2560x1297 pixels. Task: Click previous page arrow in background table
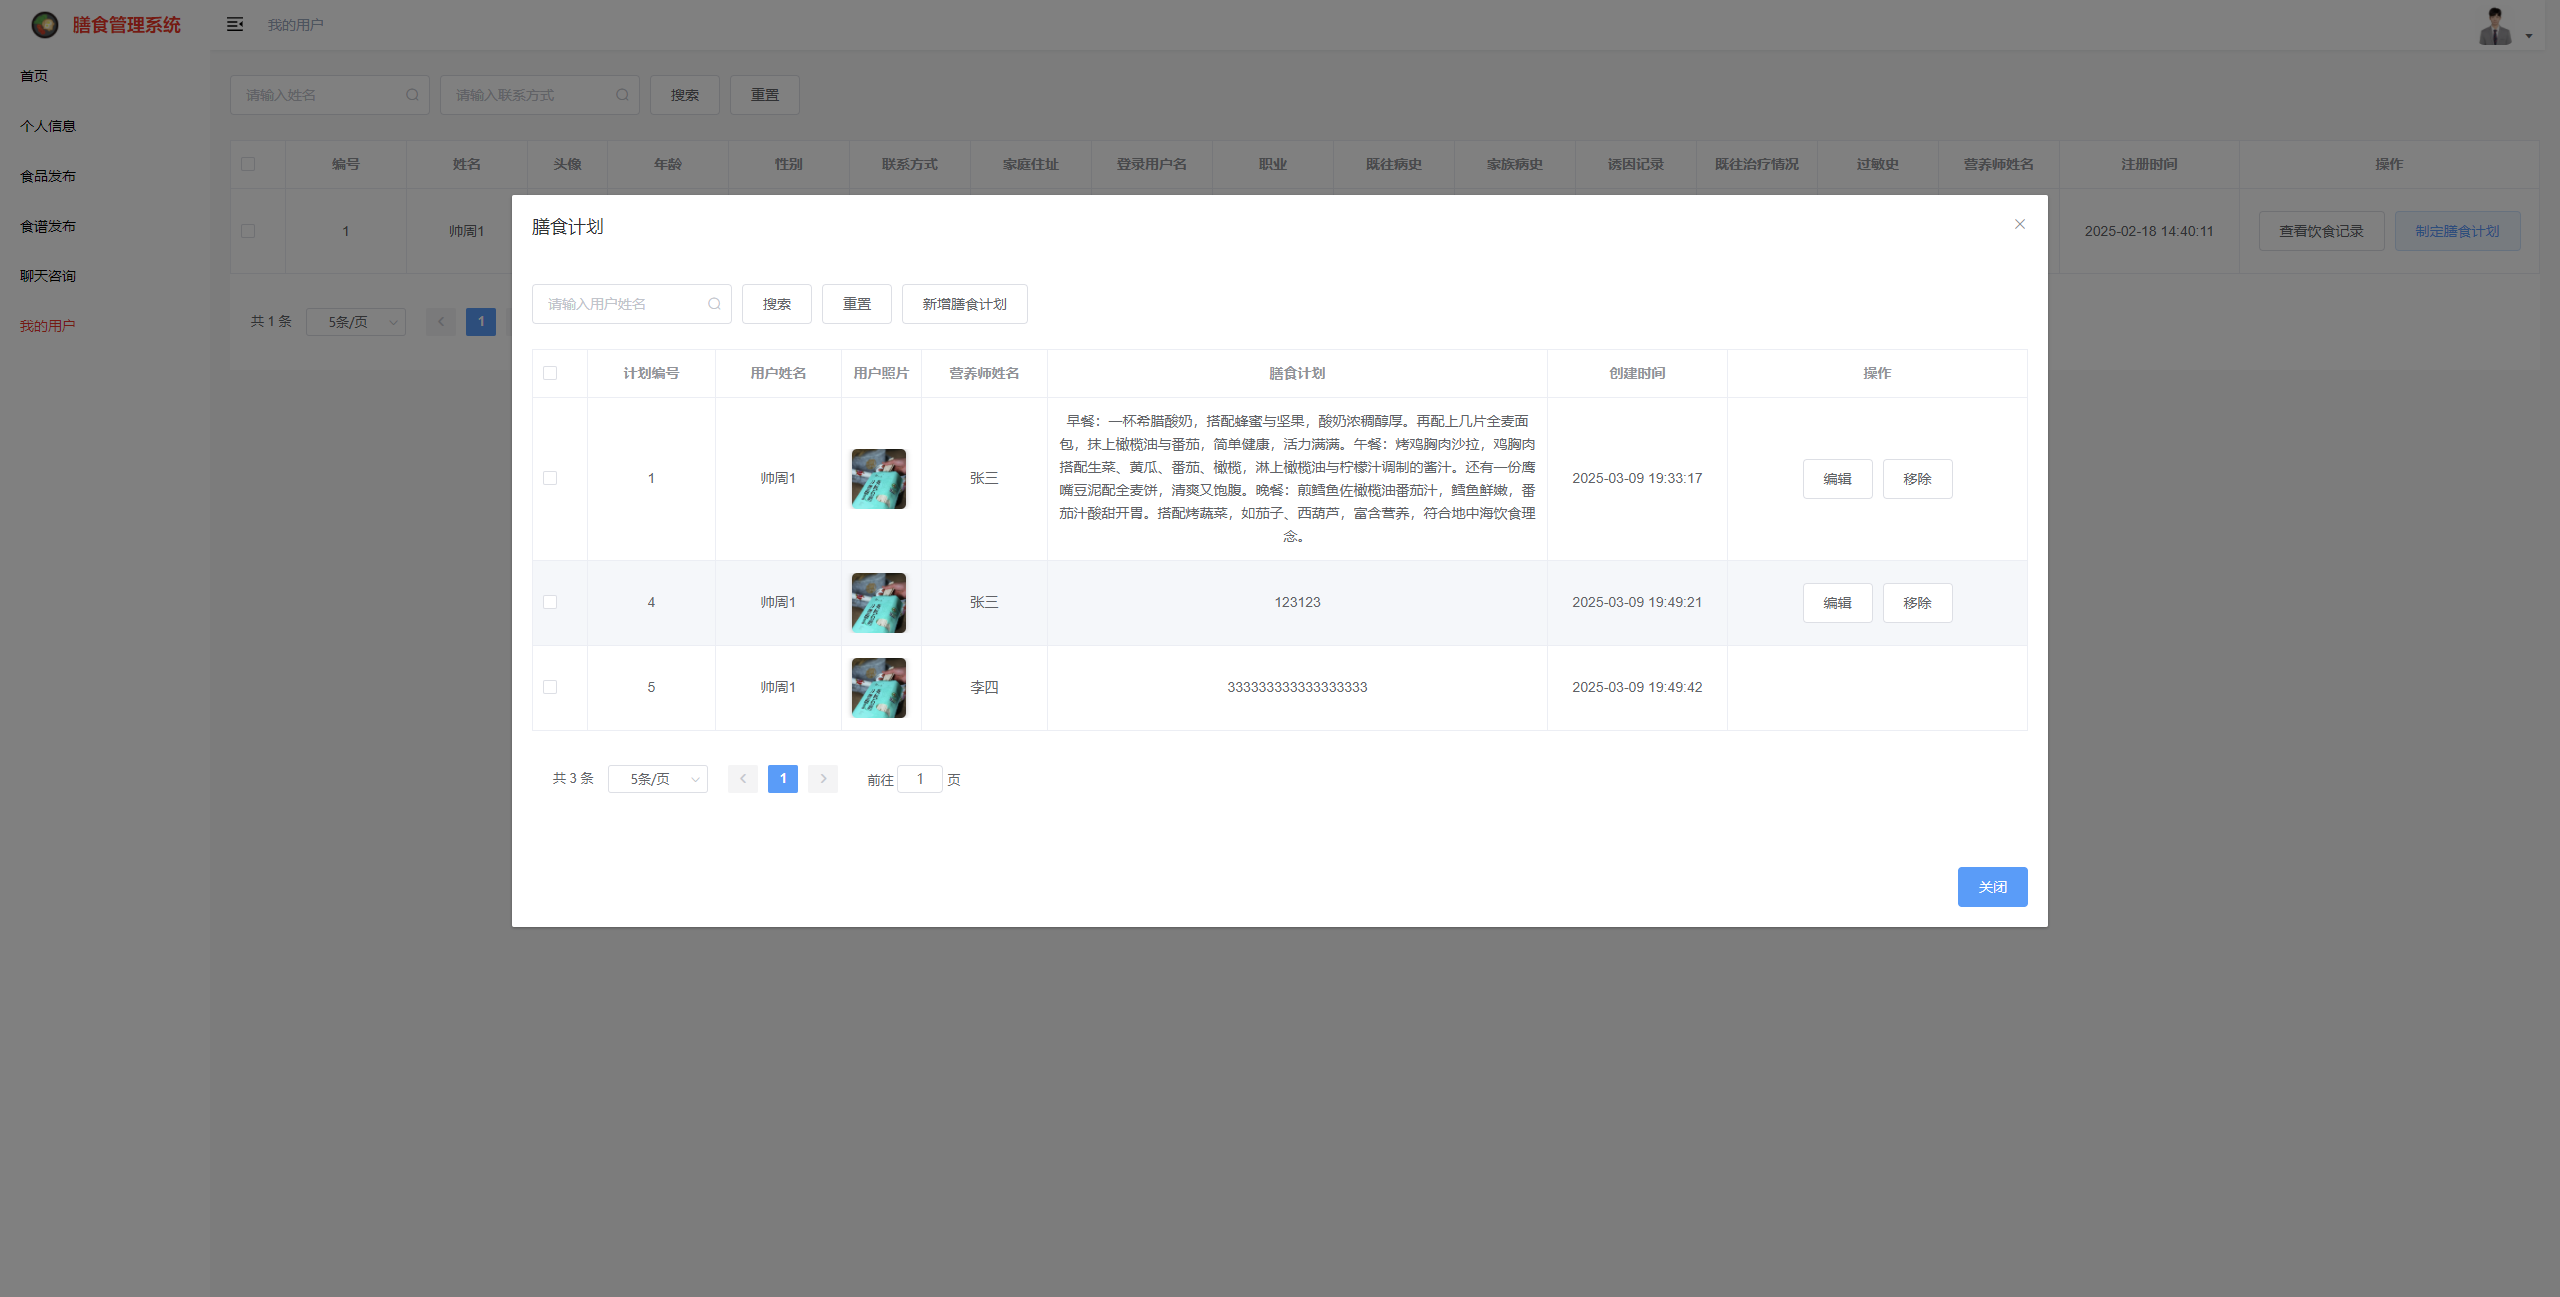coord(441,322)
